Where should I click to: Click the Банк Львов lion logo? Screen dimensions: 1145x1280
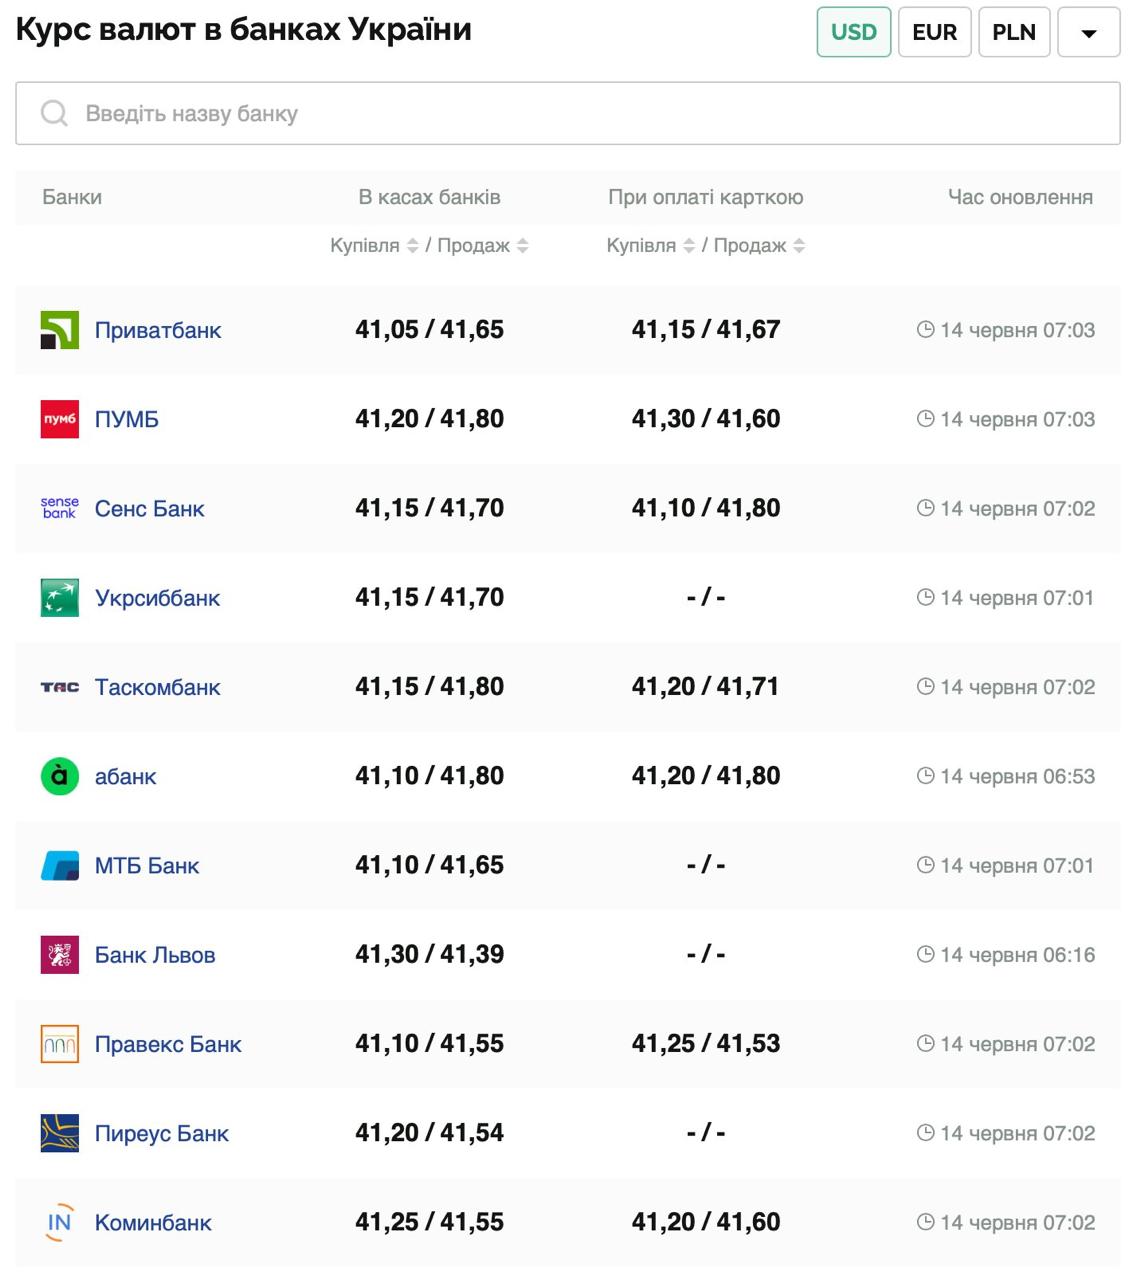click(x=59, y=955)
